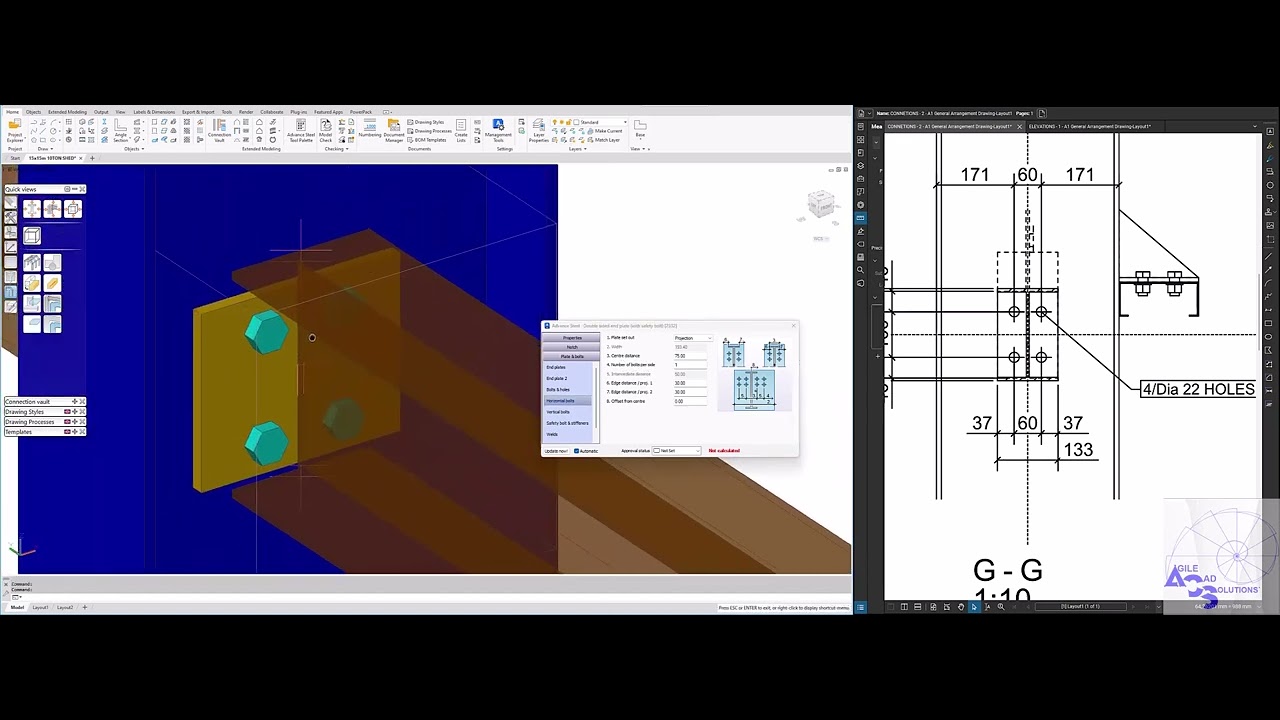
Task: Click the Centre distance input field
Action: tap(690, 356)
